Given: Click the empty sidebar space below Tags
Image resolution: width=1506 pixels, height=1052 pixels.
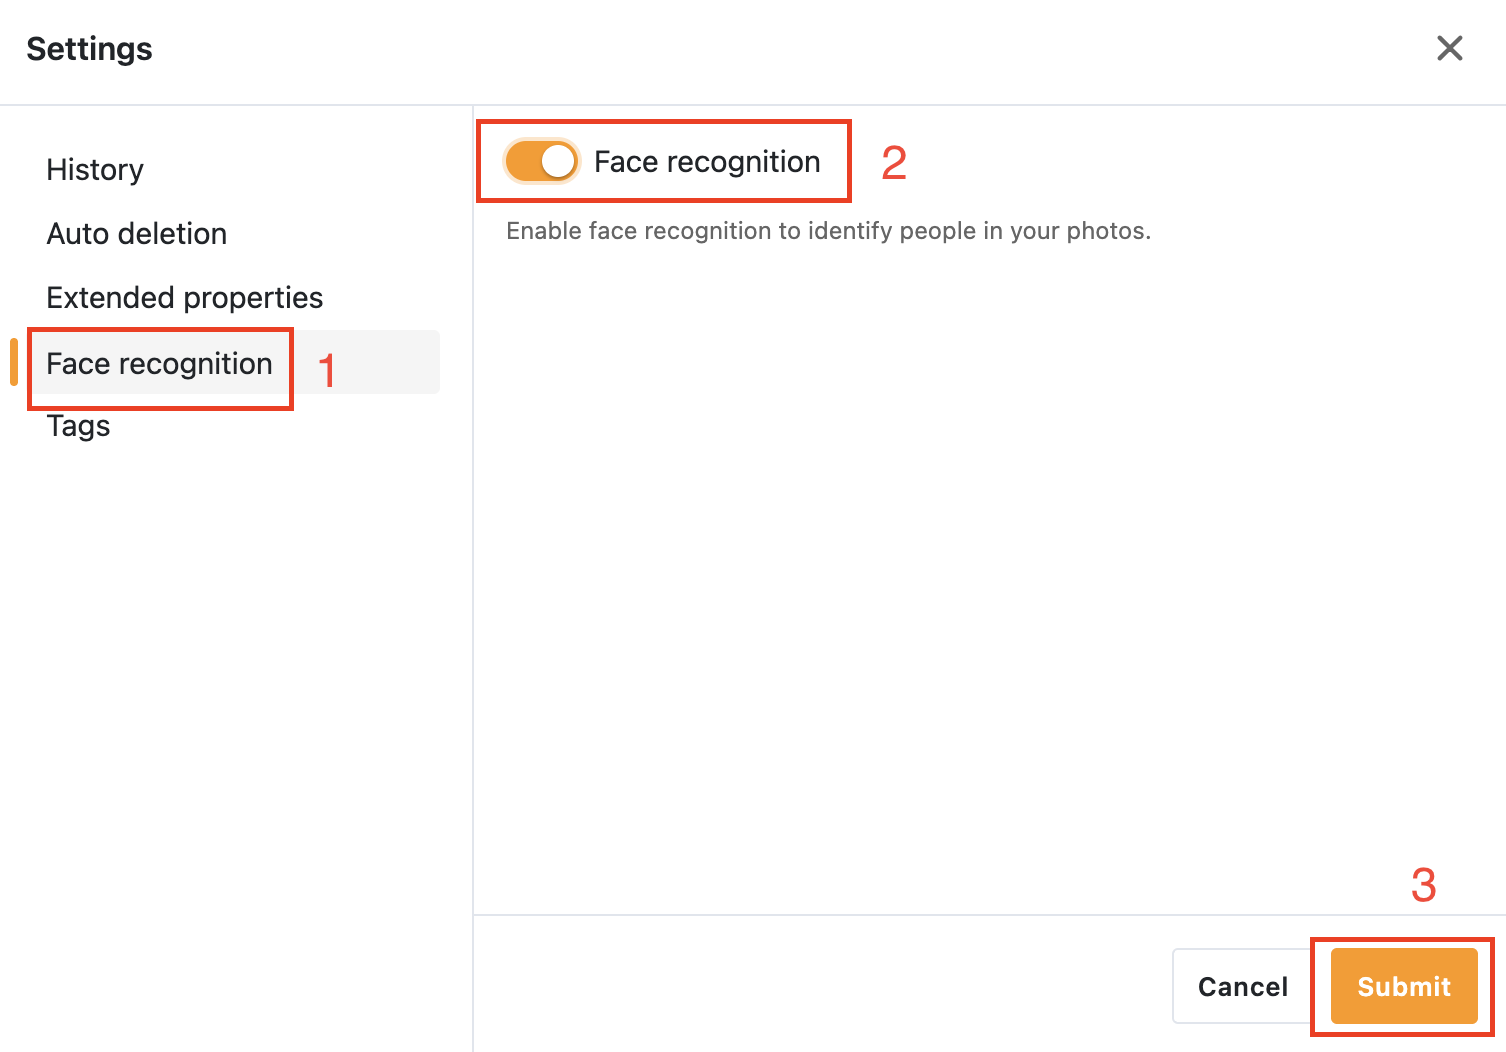Looking at the screenshot, I should pyautogui.click(x=236, y=700).
